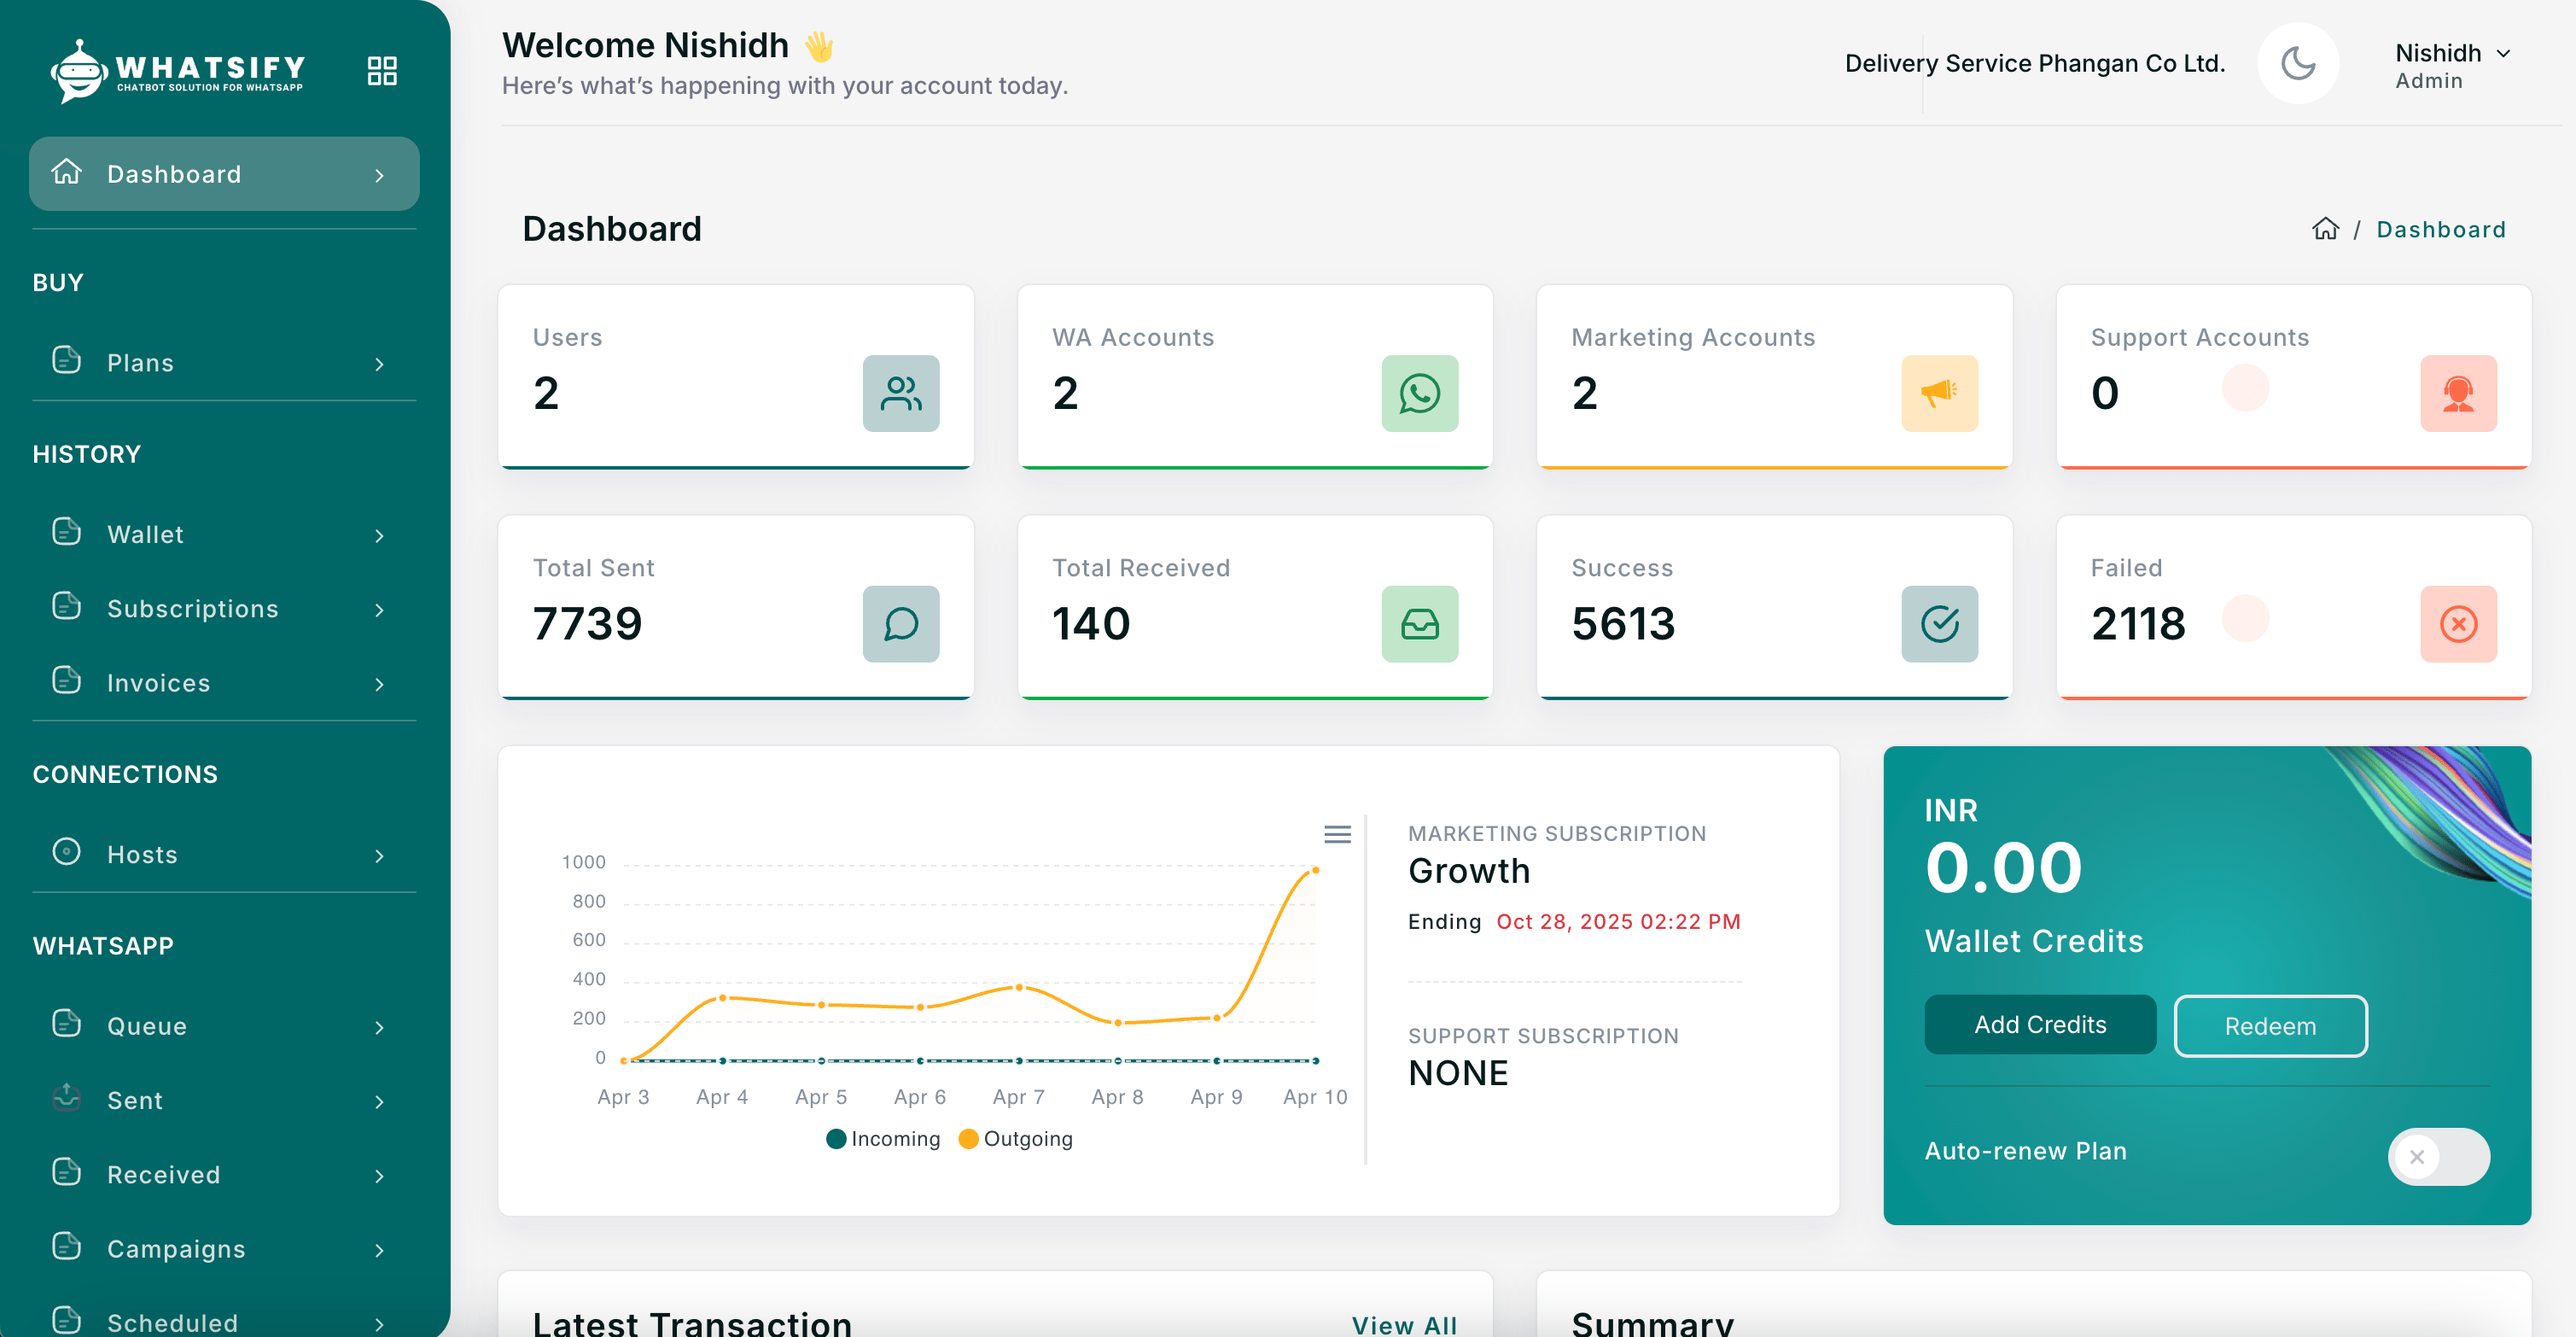Toggle Incoming series in chart legend
Viewport: 2576px width, 1337px height.
pyautogui.click(x=883, y=1139)
